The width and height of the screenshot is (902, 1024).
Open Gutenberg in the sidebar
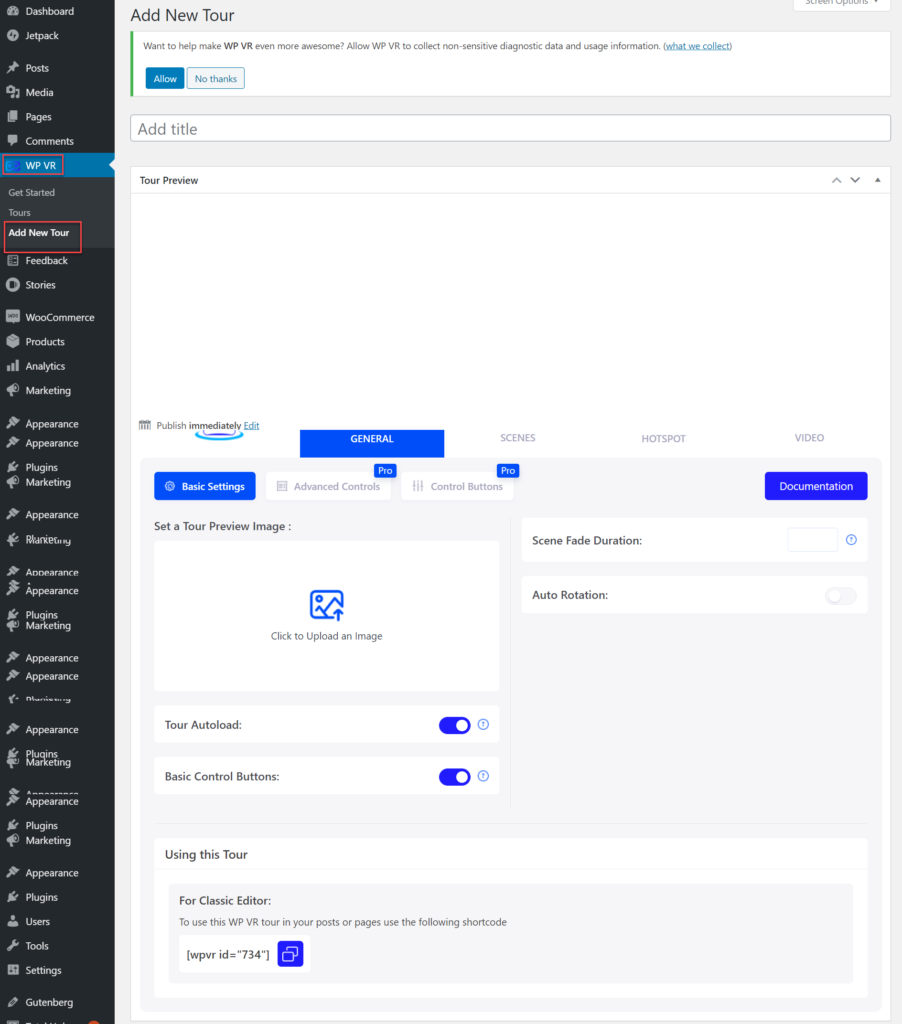tap(40, 1002)
